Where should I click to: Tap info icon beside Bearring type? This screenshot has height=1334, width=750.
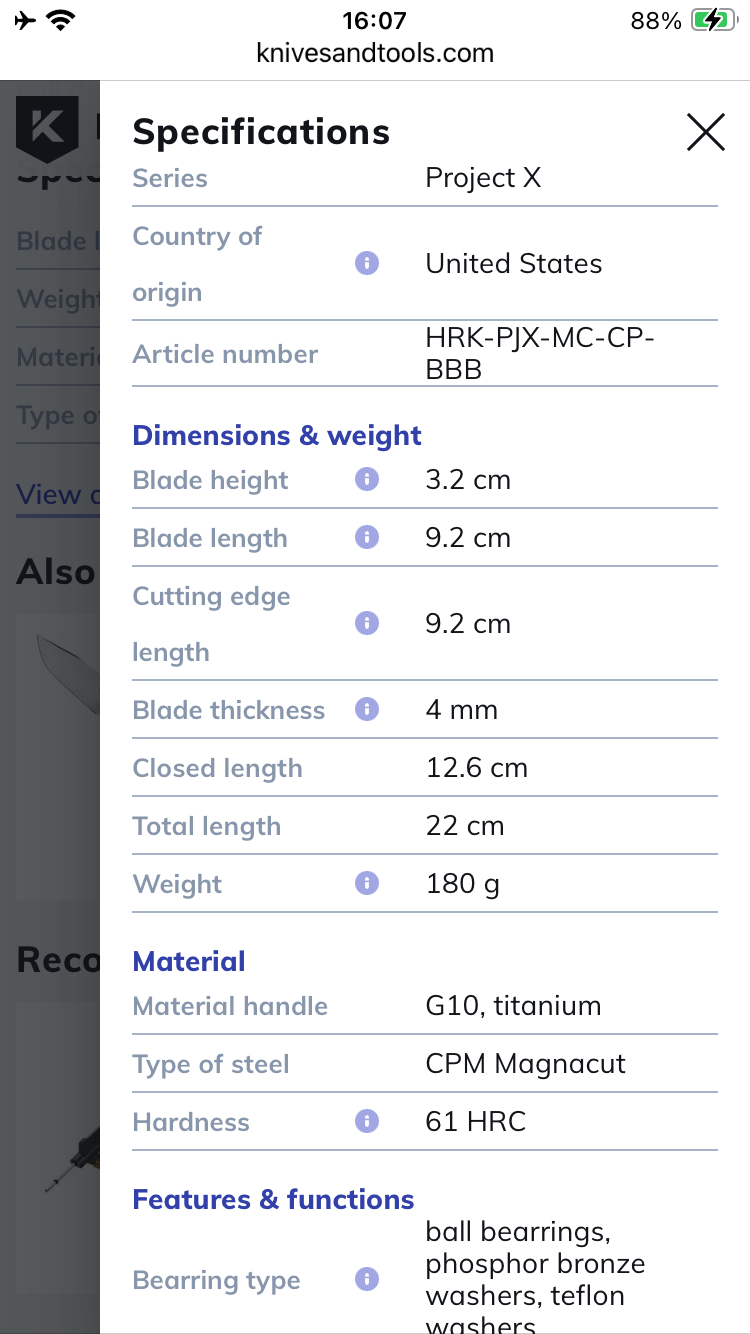point(367,1280)
